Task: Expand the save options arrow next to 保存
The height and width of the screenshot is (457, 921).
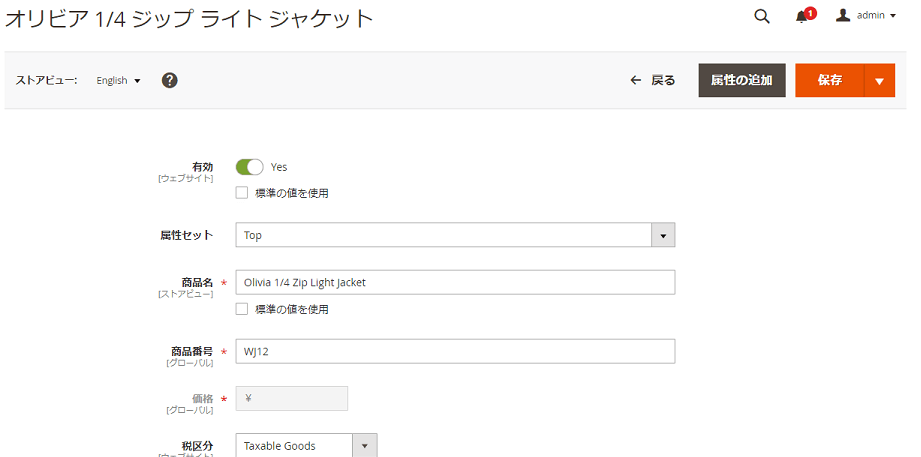Action: point(879,81)
